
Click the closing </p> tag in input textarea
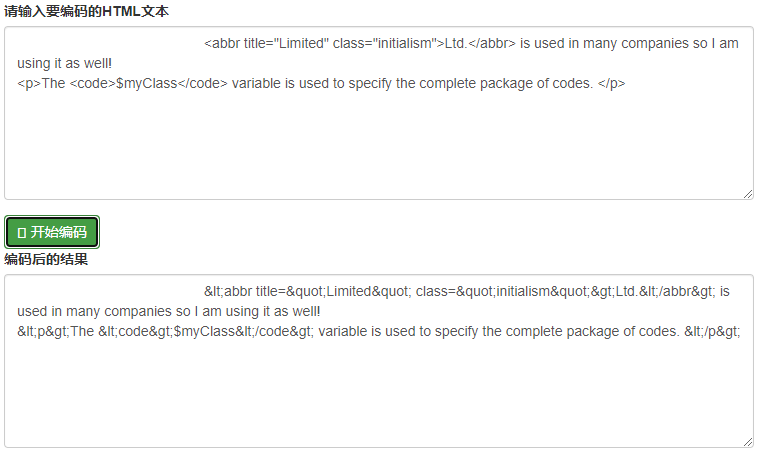pos(611,84)
